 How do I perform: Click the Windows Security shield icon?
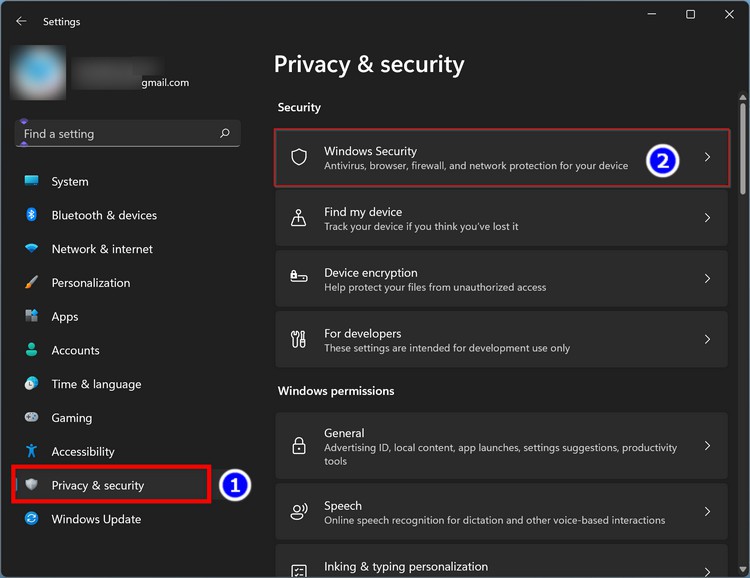(x=298, y=157)
